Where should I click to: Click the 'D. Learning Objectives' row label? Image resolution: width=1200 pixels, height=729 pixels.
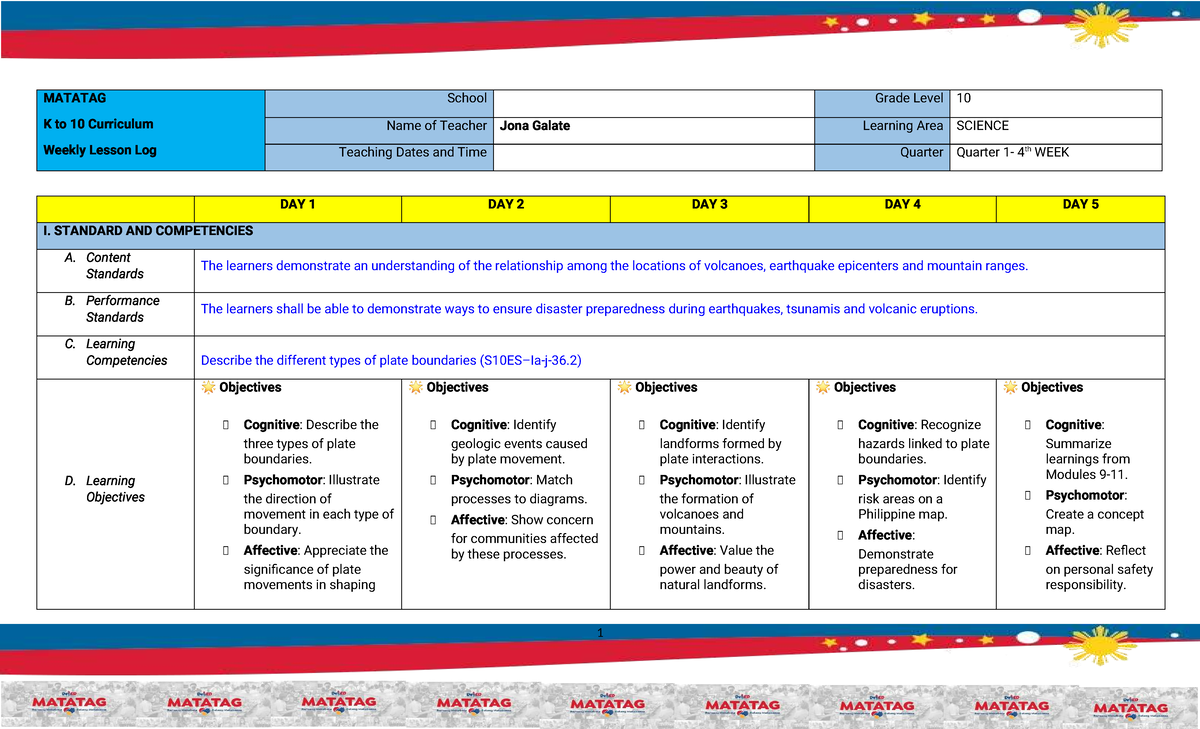point(105,489)
